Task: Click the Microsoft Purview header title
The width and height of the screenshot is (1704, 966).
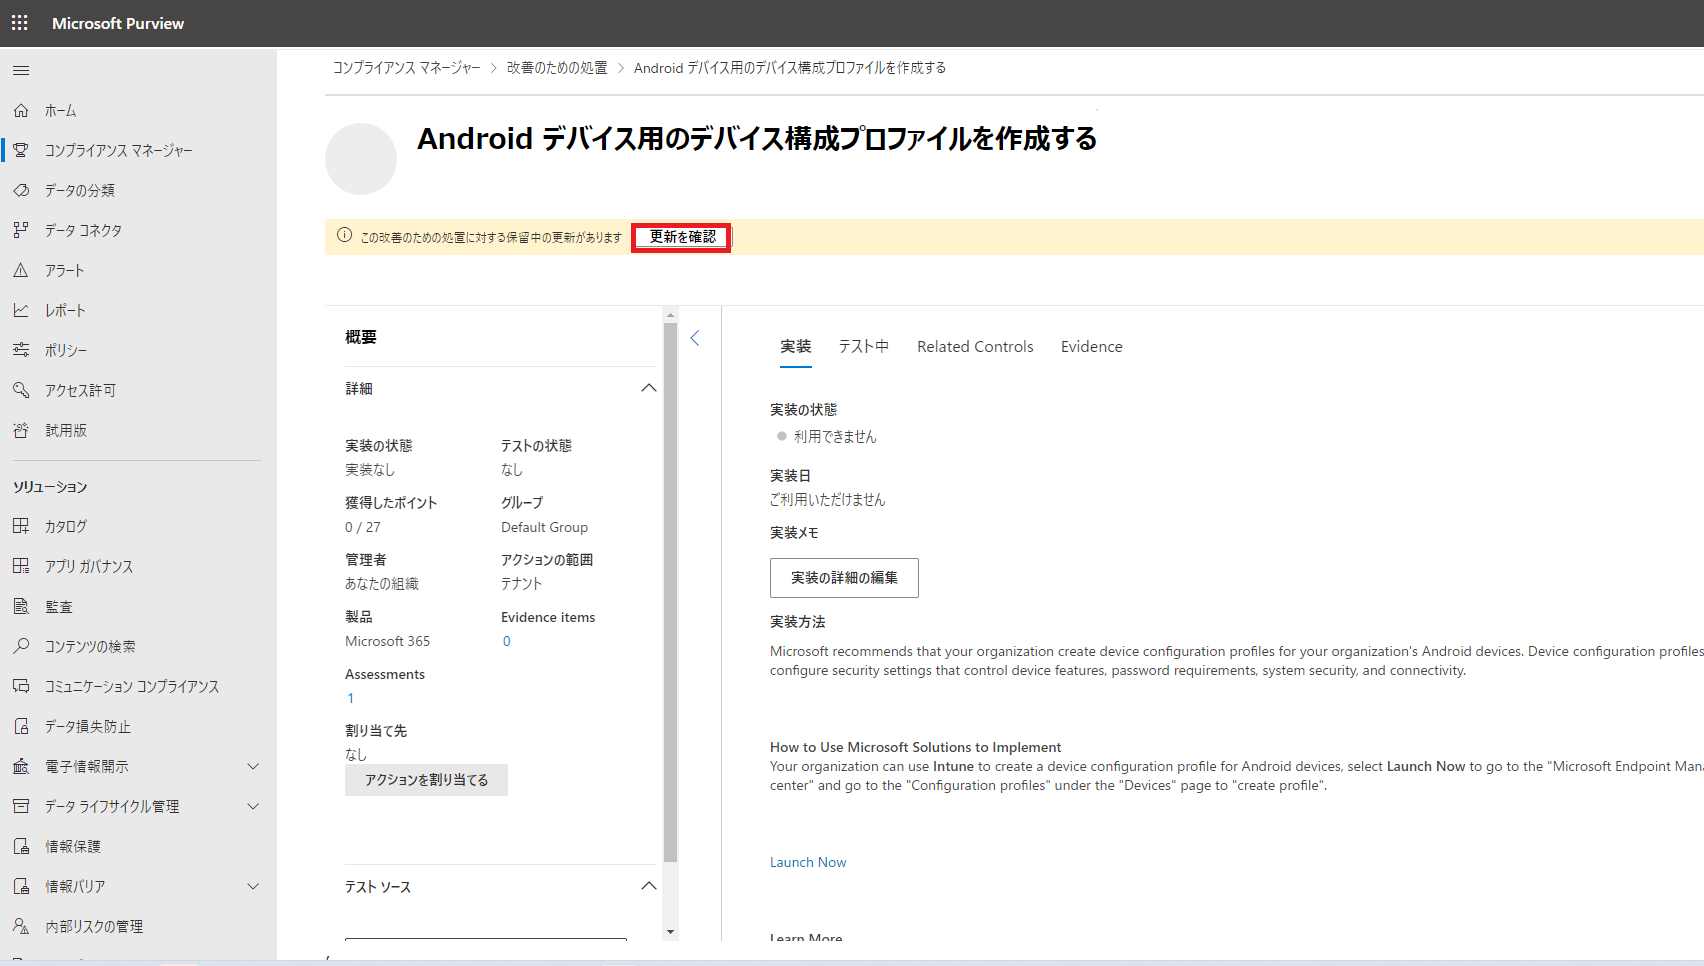Action: pyautogui.click(x=118, y=23)
